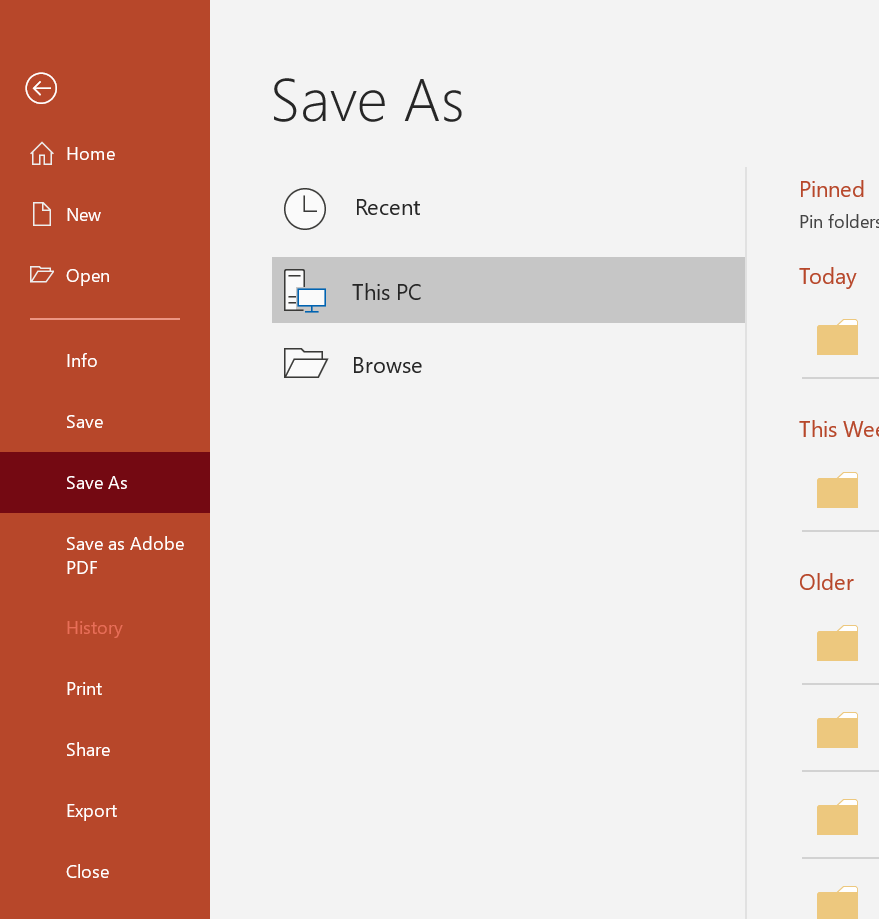
Task: Open the second folder under Older
Action: click(837, 730)
